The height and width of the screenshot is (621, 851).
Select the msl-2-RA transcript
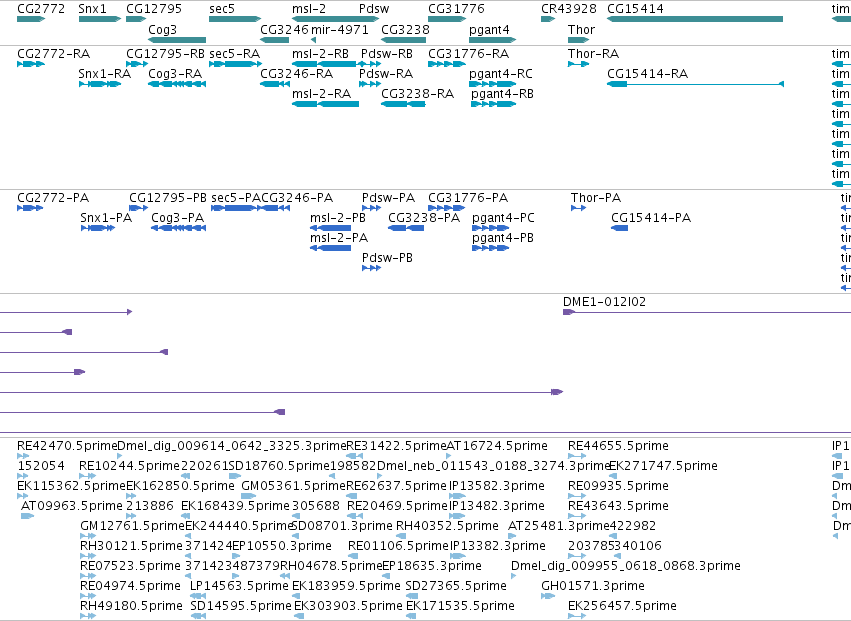325,104
